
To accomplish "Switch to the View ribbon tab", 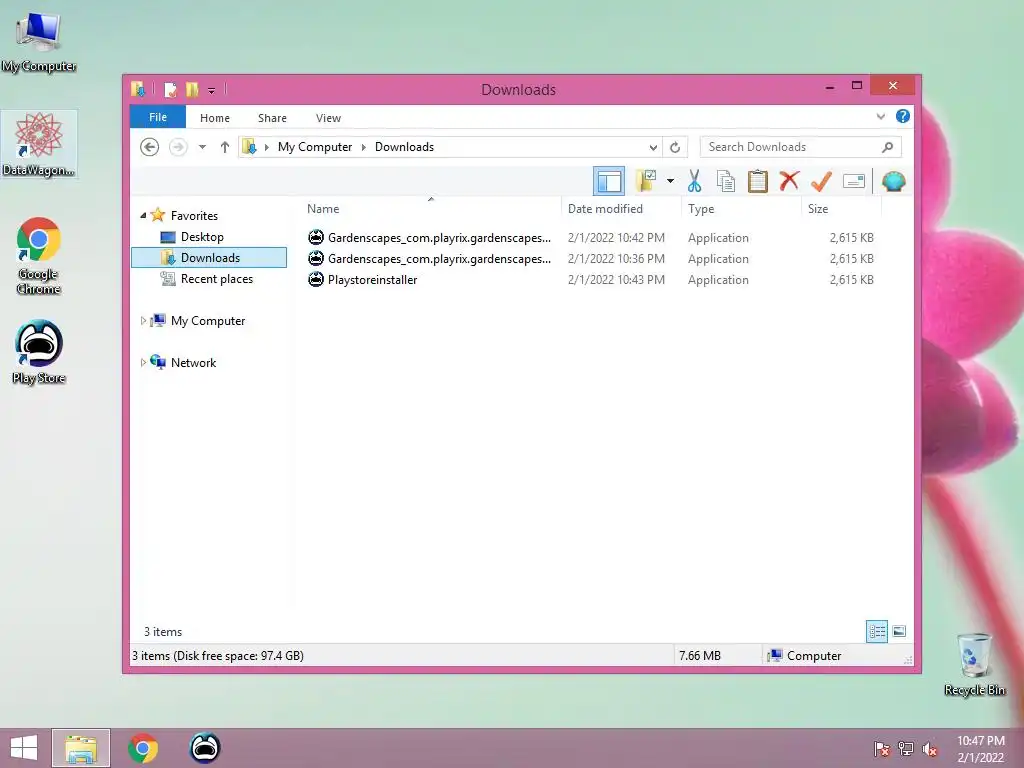I will 328,118.
